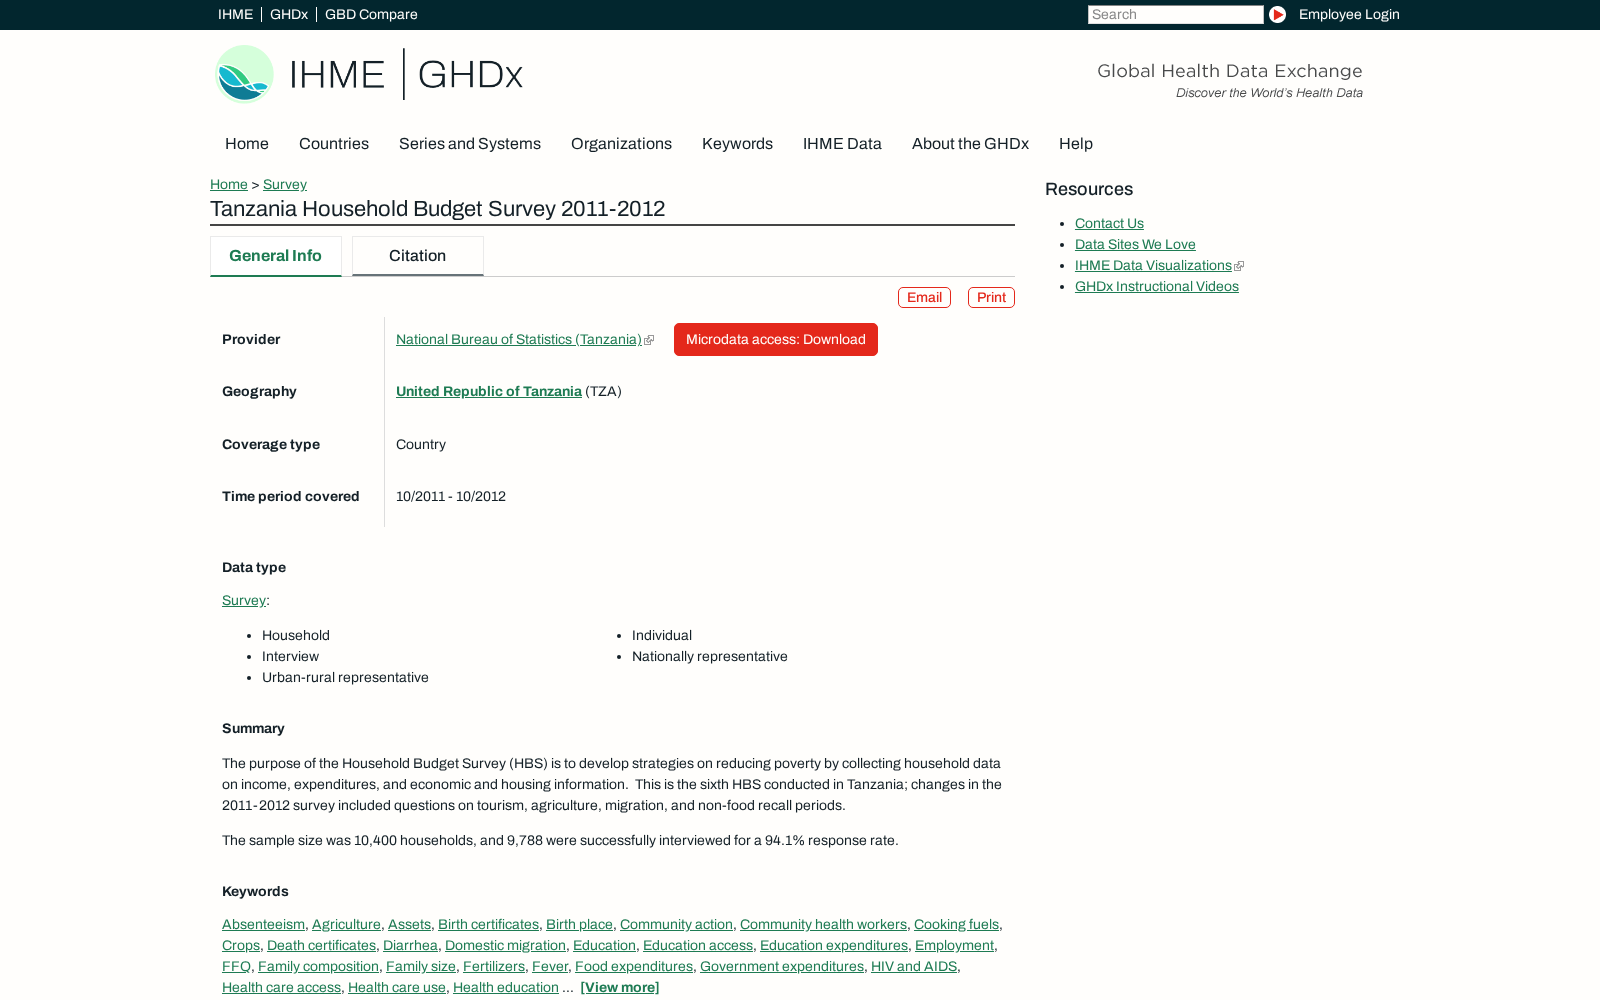1600x1000 pixels.
Task: Select the General Info tab
Action: 276,256
